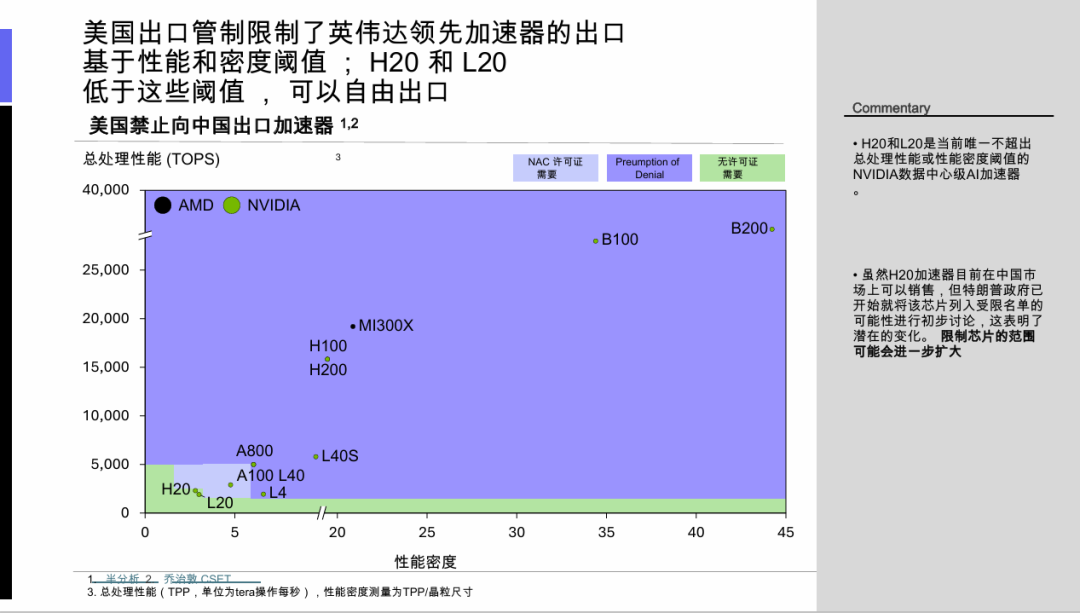Open the 乔治敦 CSET footnote link

(x=197, y=579)
